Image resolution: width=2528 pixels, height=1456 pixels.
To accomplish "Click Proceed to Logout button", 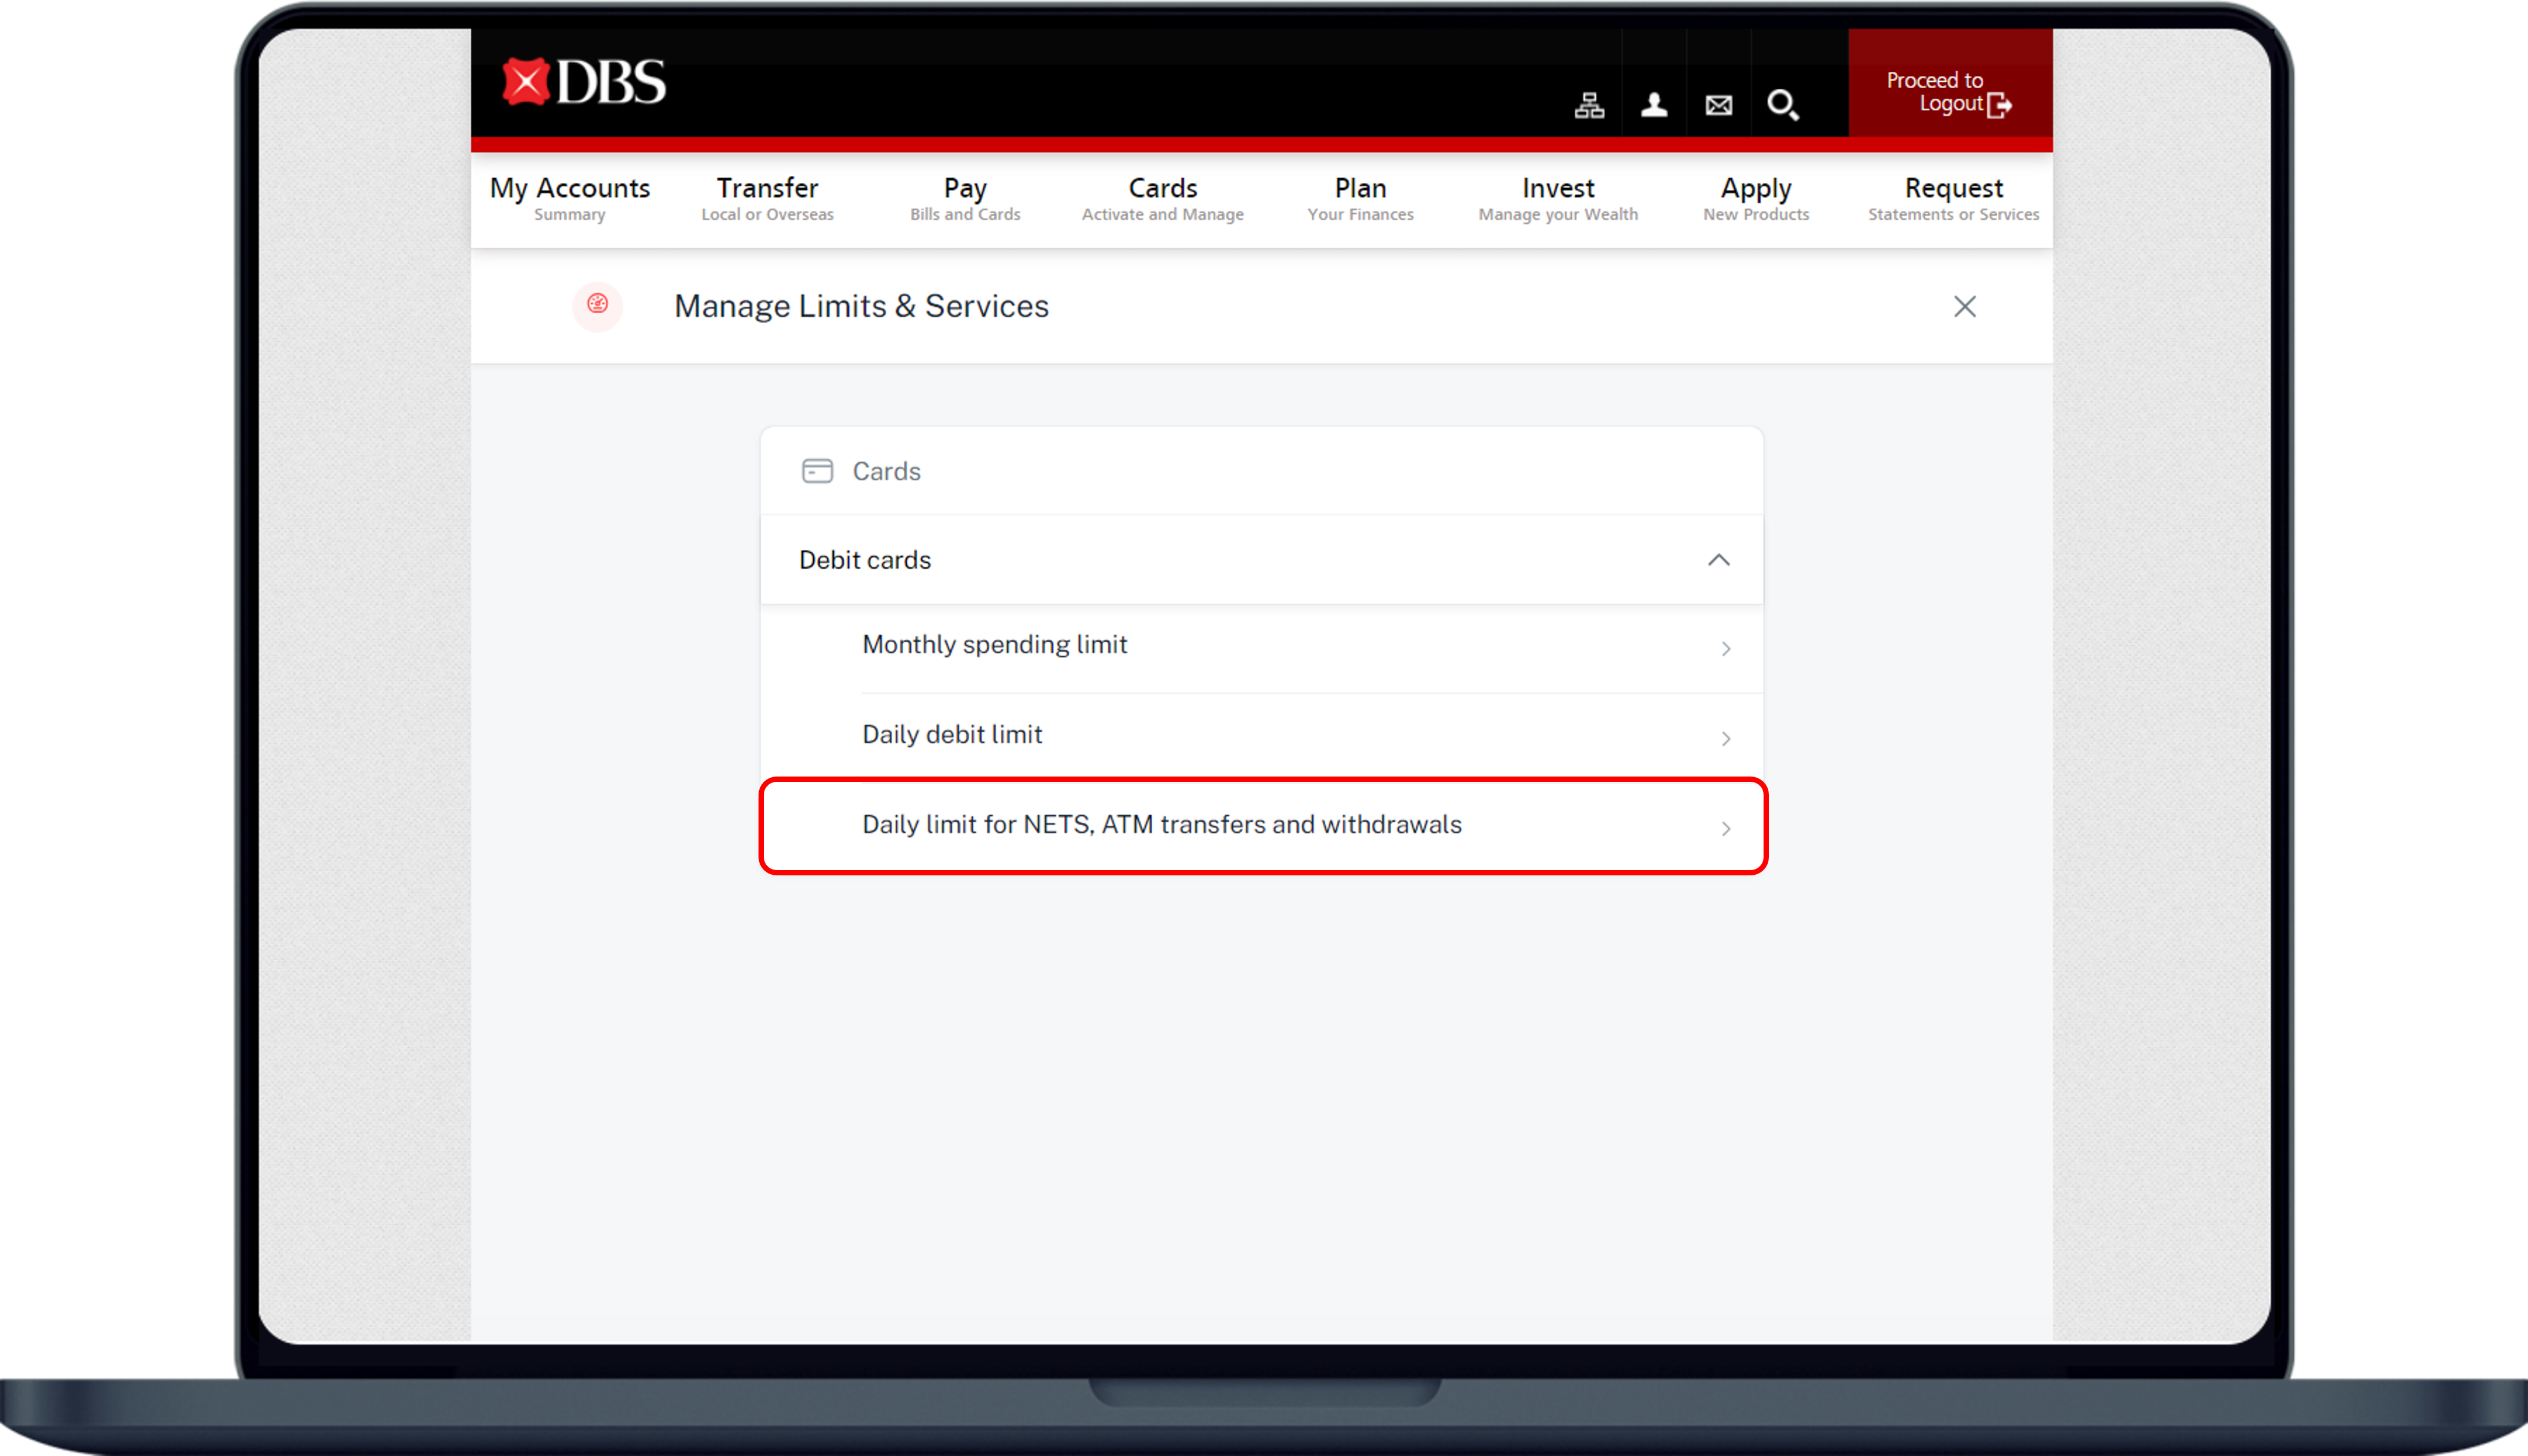I will tap(1949, 92).
